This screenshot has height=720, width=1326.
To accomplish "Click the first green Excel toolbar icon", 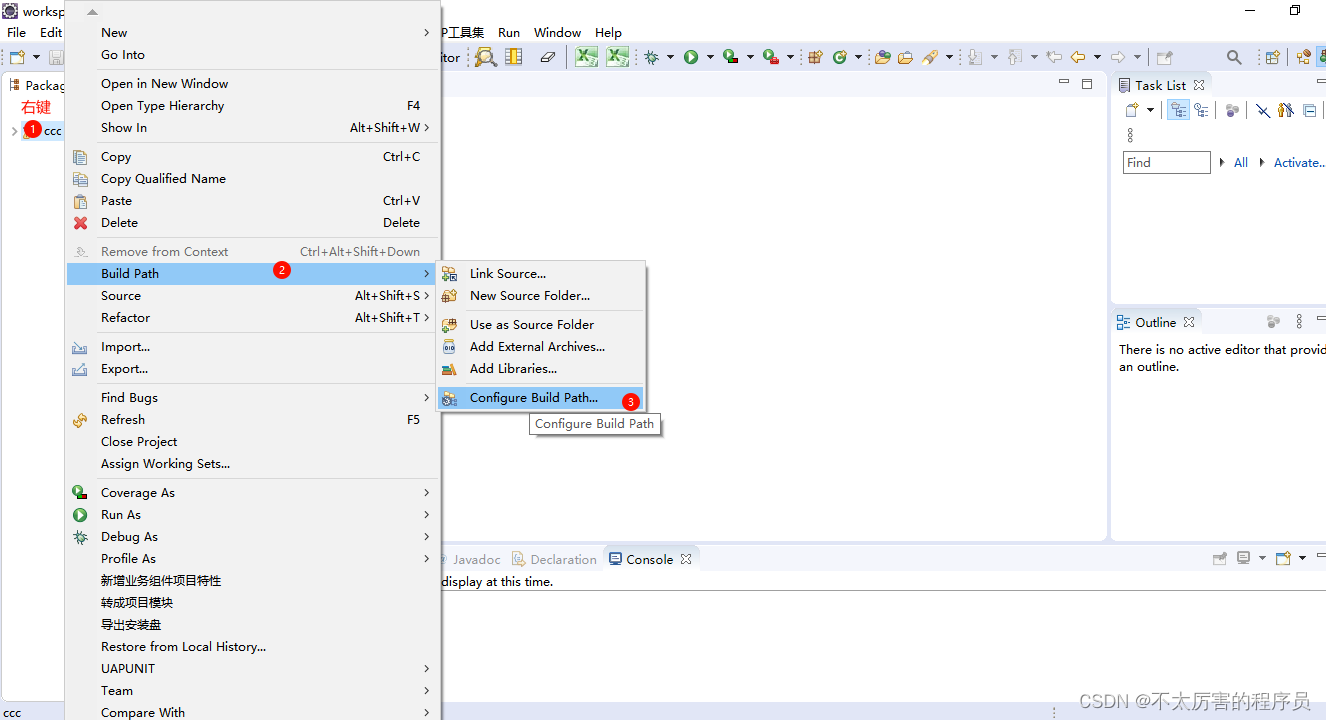I will (586, 57).
